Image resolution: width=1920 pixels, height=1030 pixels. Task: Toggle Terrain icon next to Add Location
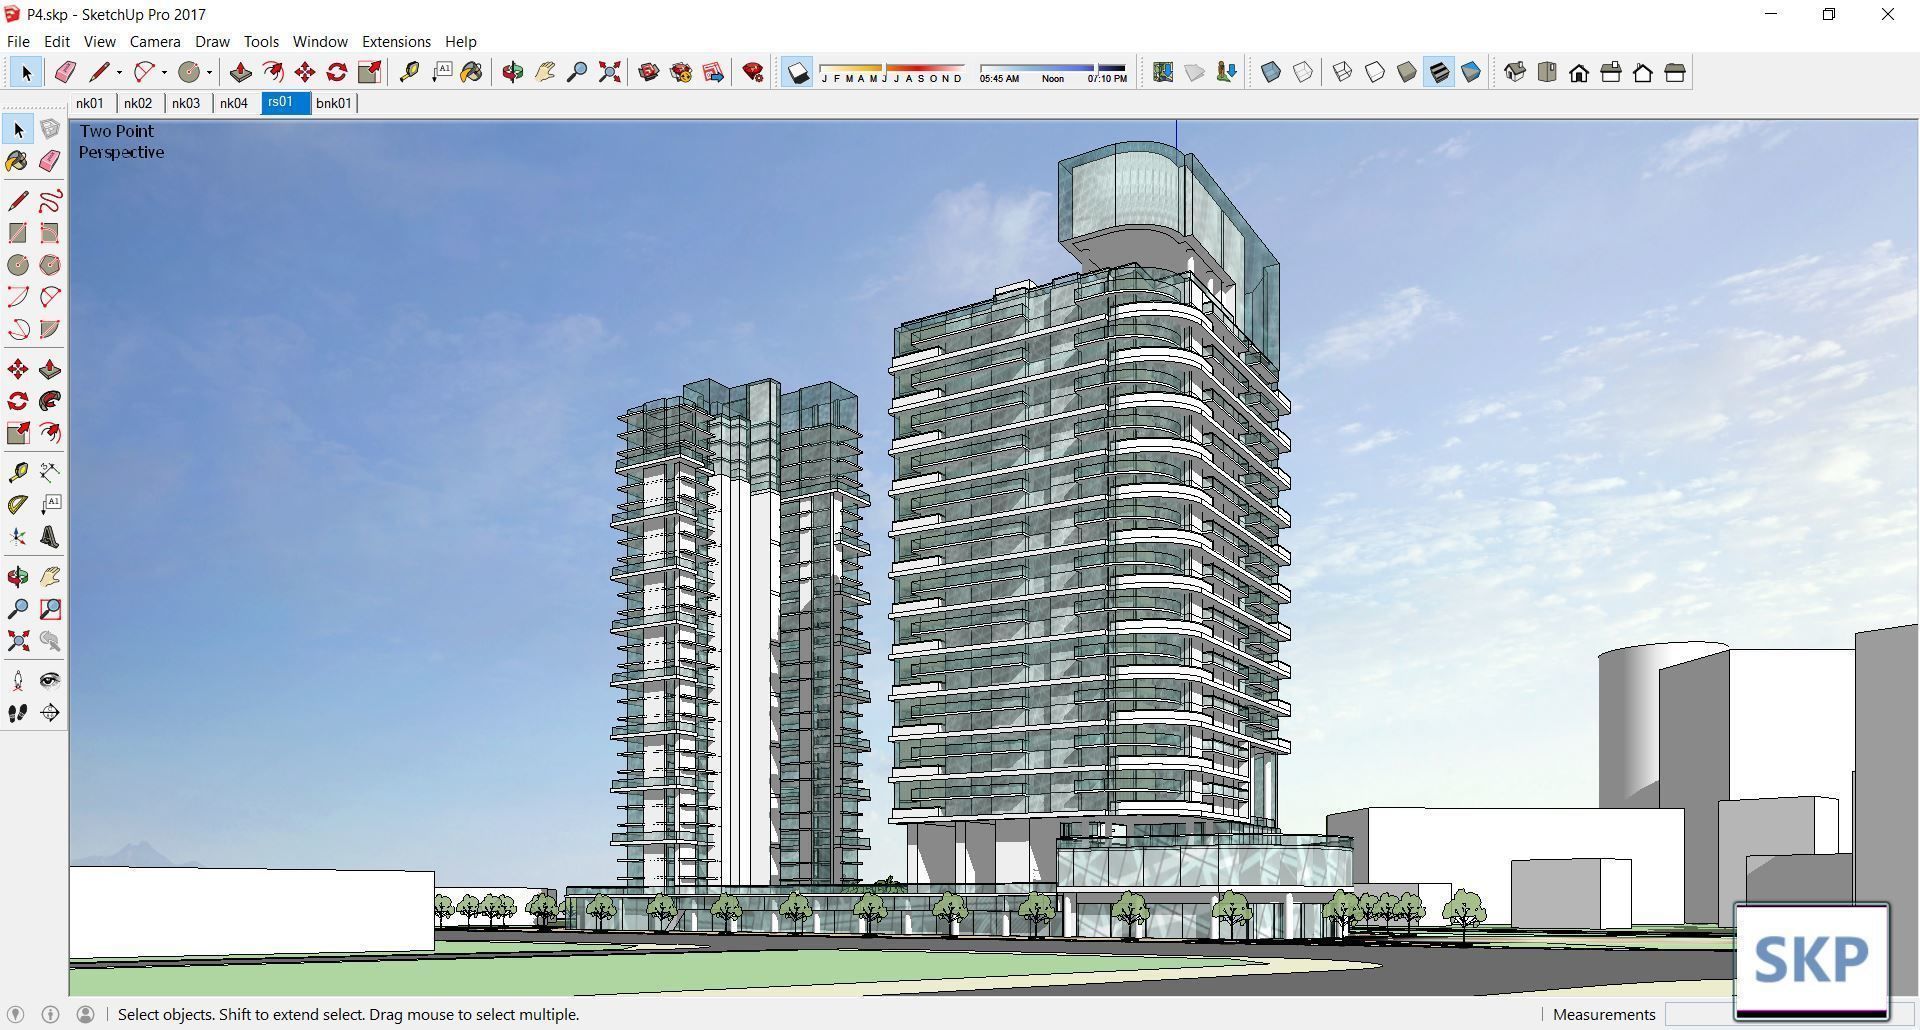coord(1194,72)
